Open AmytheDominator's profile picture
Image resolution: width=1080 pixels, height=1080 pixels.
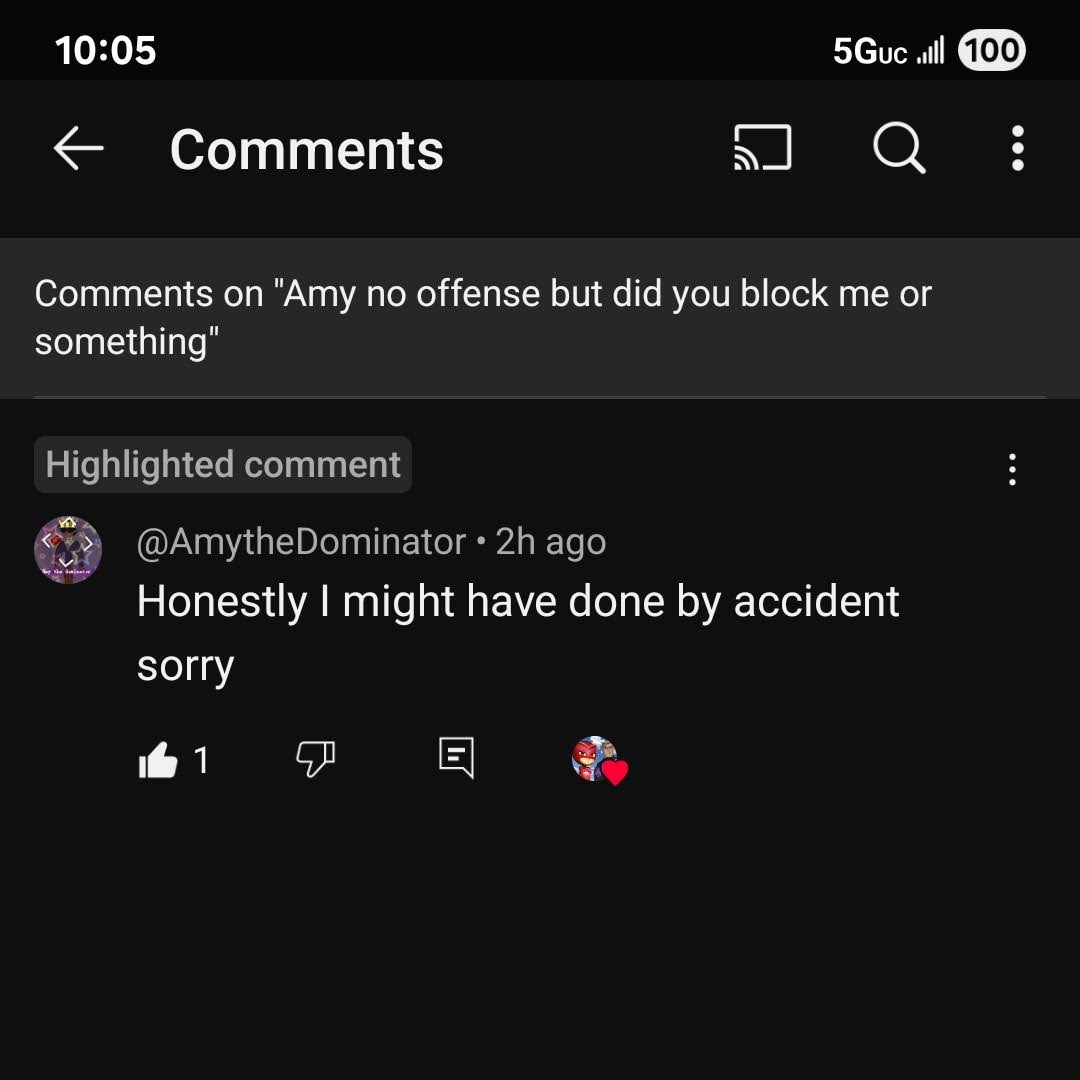[68, 550]
